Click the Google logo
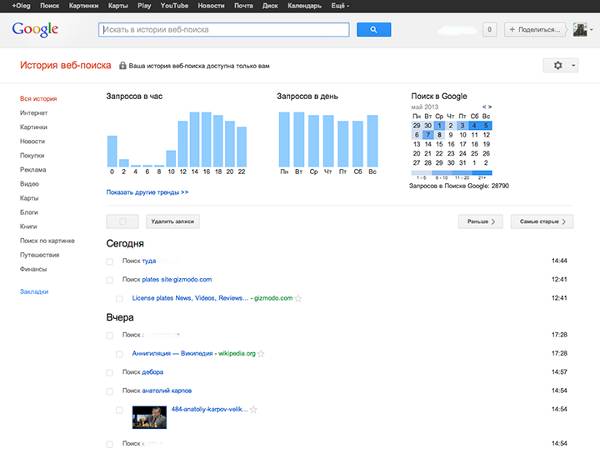The height and width of the screenshot is (453, 600). pyautogui.click(x=35, y=29)
